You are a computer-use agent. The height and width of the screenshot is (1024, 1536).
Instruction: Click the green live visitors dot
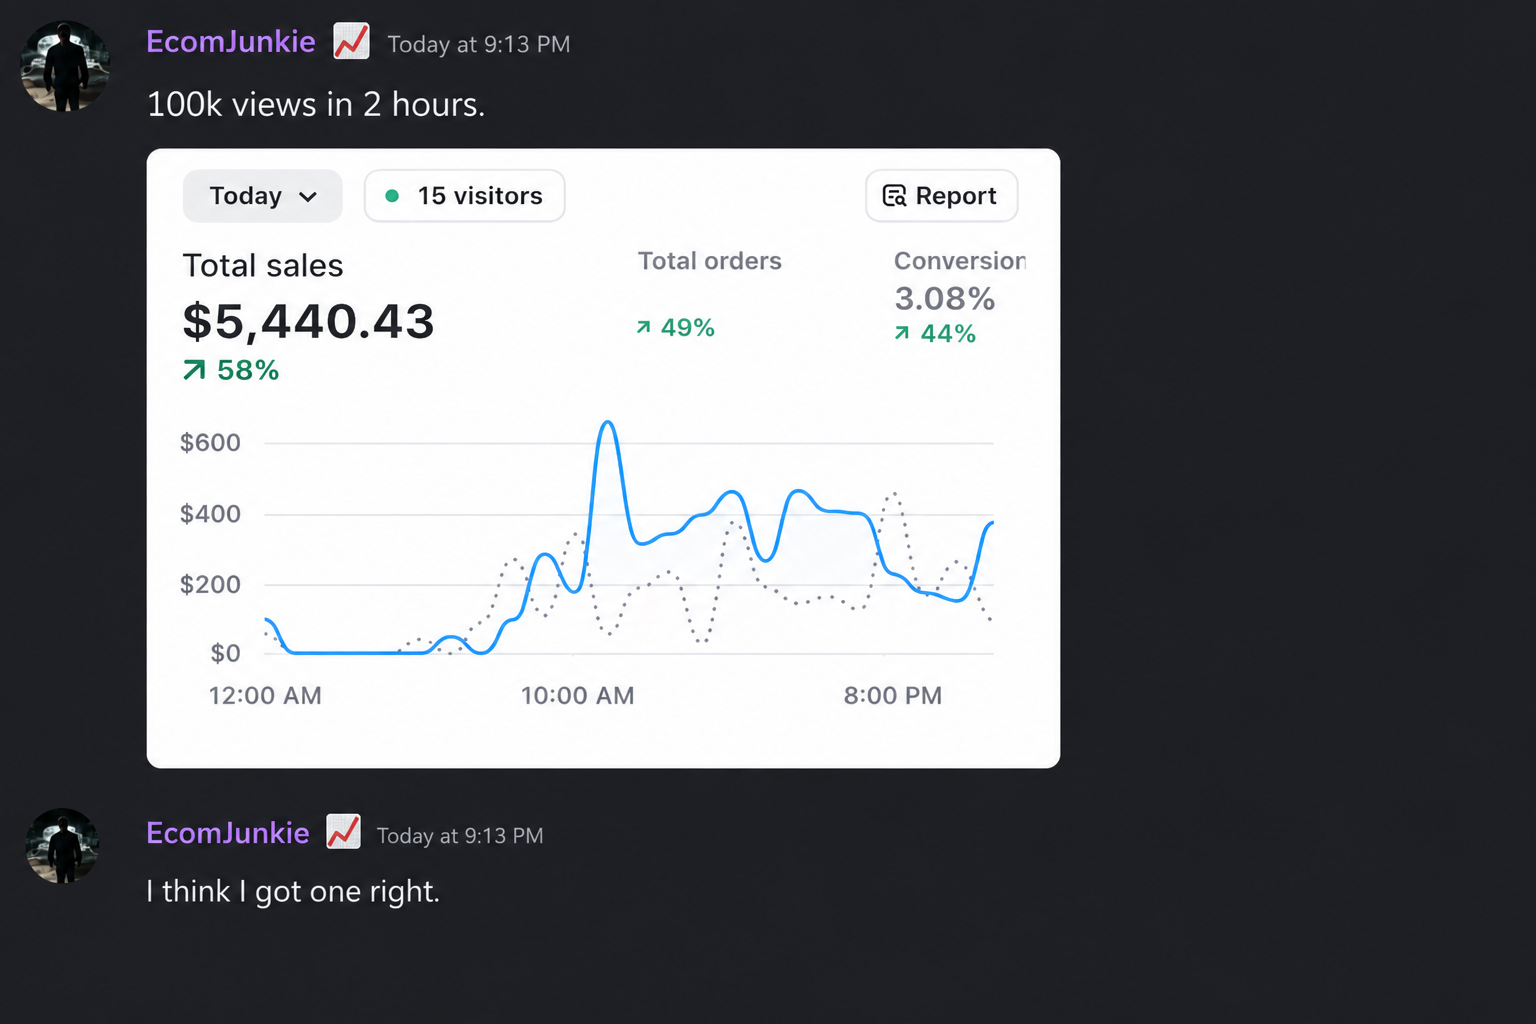coord(392,196)
